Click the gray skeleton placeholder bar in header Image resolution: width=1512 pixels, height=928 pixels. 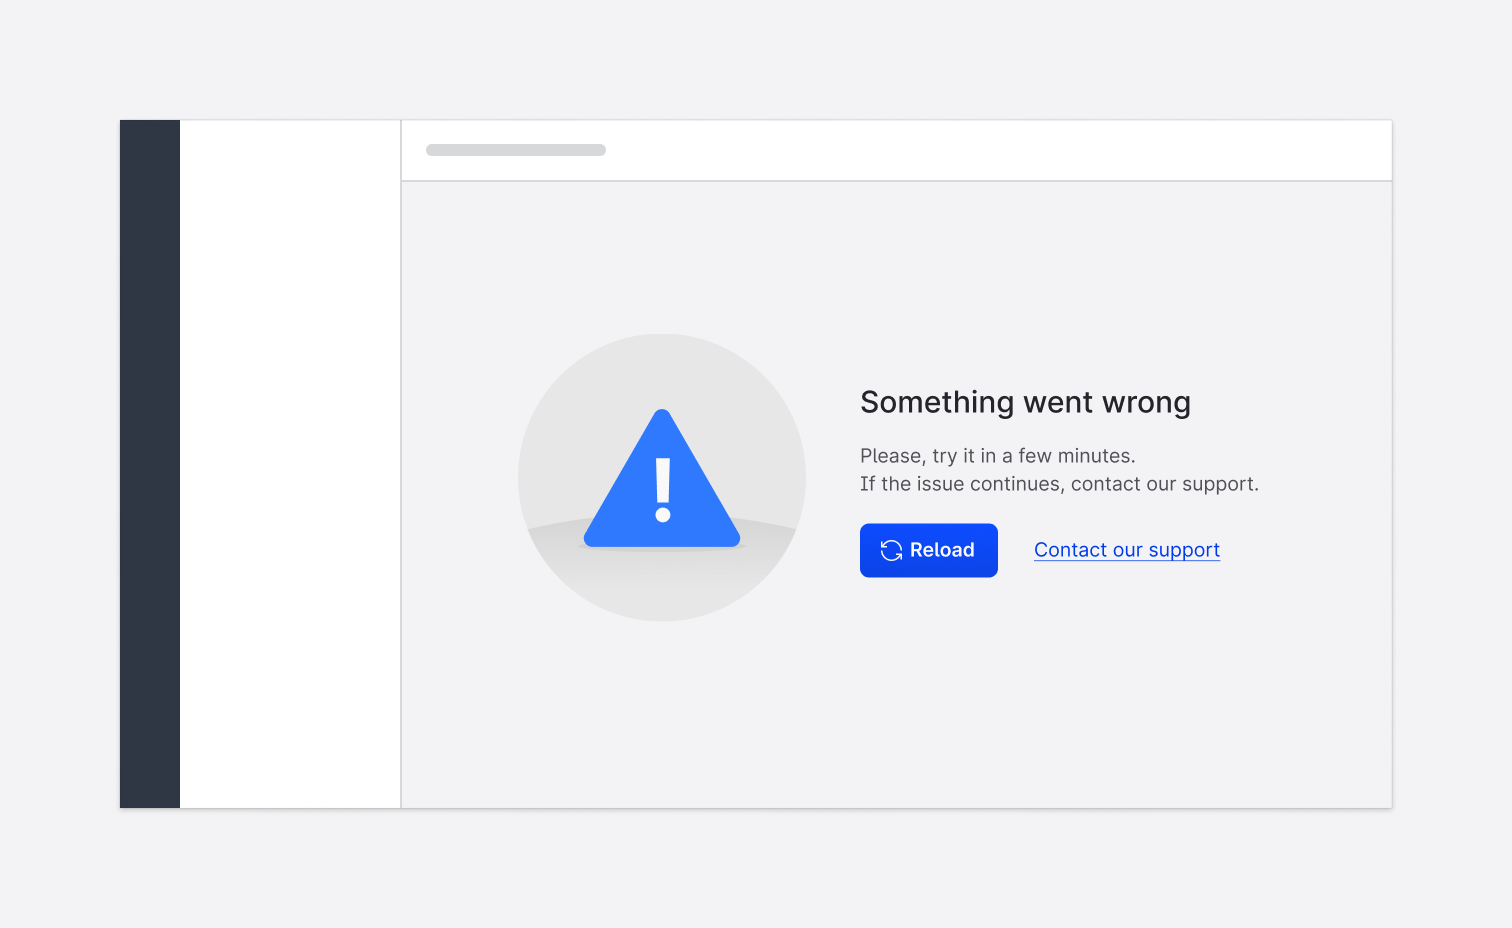click(x=515, y=149)
